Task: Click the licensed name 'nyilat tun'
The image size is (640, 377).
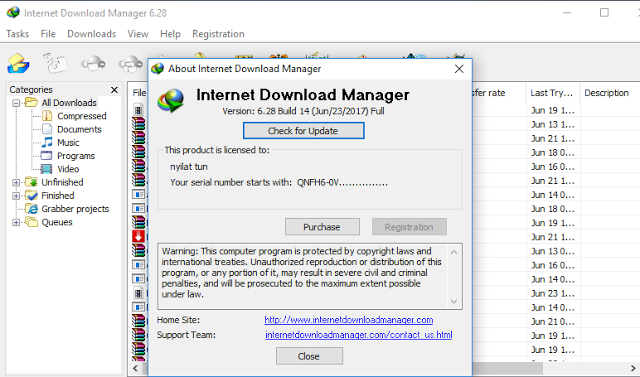Action: (189, 166)
